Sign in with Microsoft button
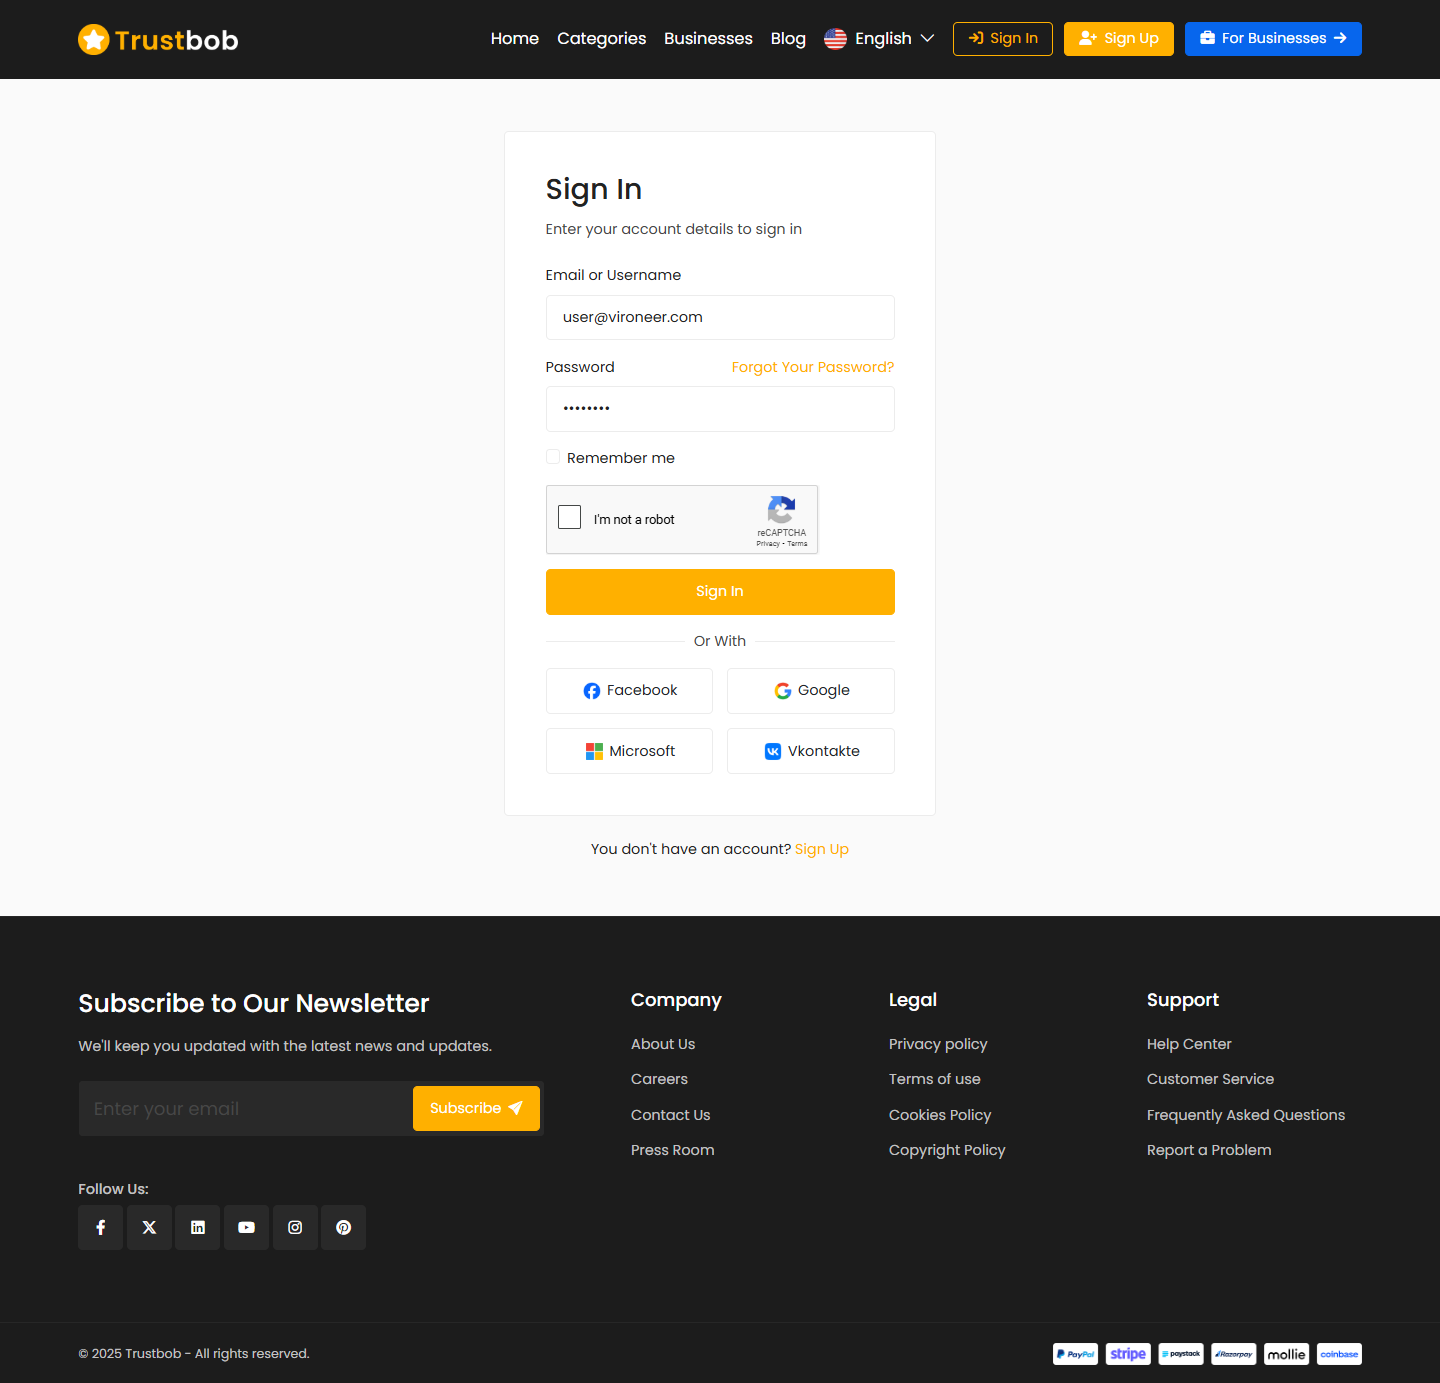 pos(629,751)
